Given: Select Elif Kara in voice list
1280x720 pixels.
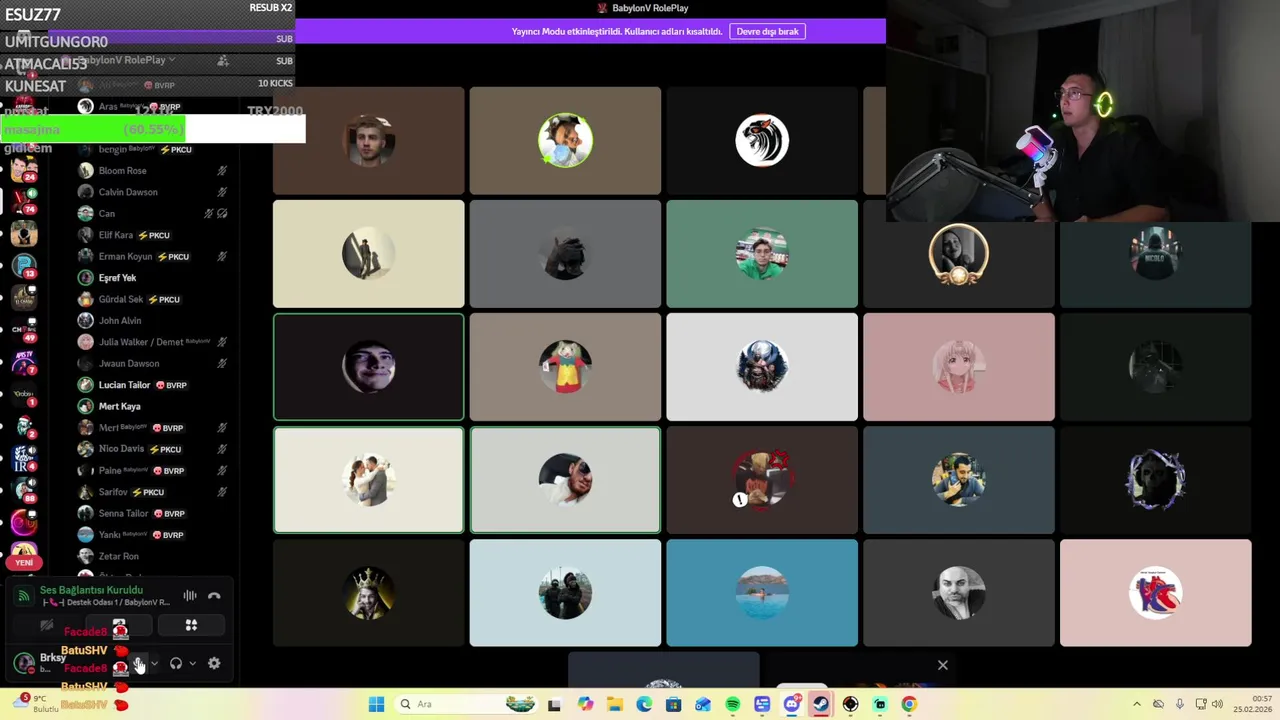Looking at the screenshot, I should tap(153, 235).
